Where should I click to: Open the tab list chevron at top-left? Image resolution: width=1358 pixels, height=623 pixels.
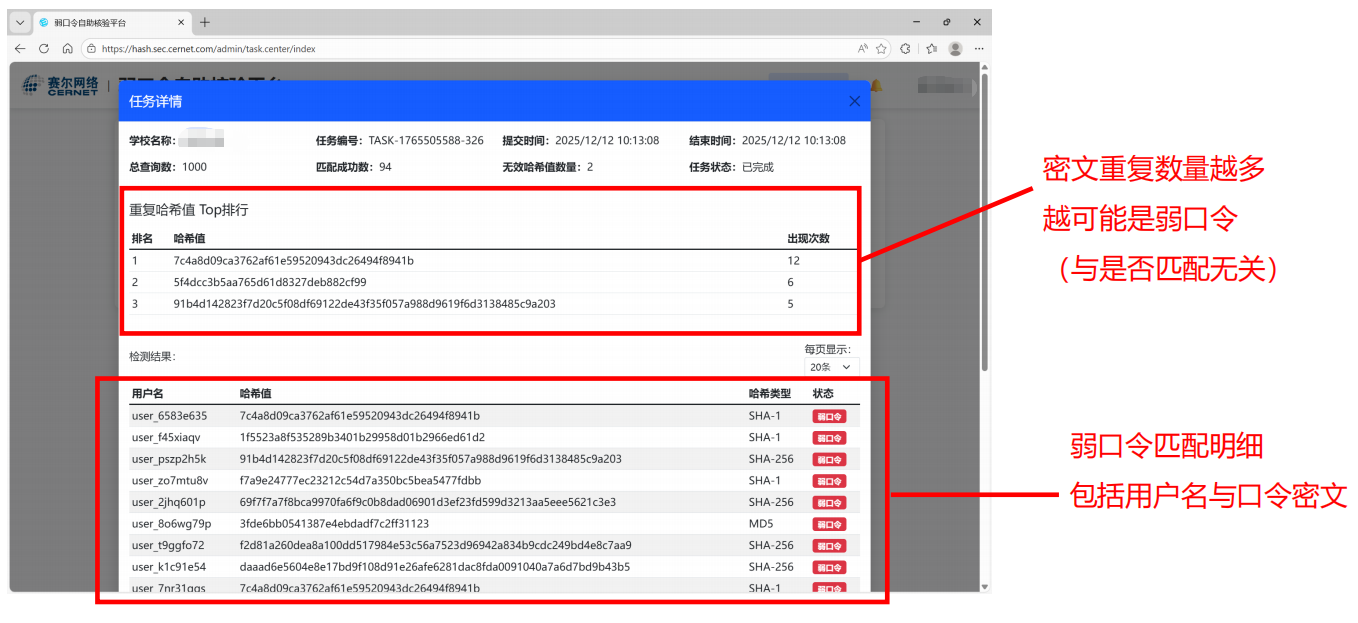(20, 22)
